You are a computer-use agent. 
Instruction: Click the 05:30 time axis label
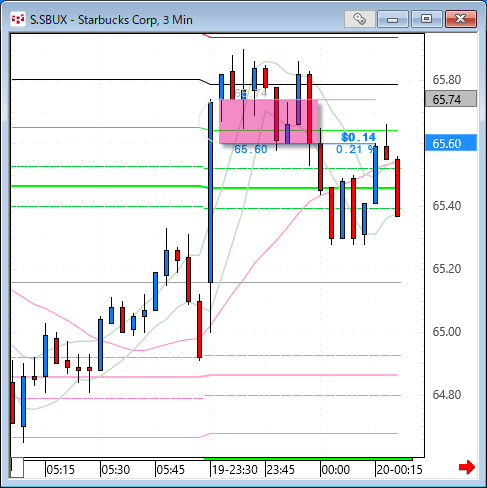(x=115, y=470)
